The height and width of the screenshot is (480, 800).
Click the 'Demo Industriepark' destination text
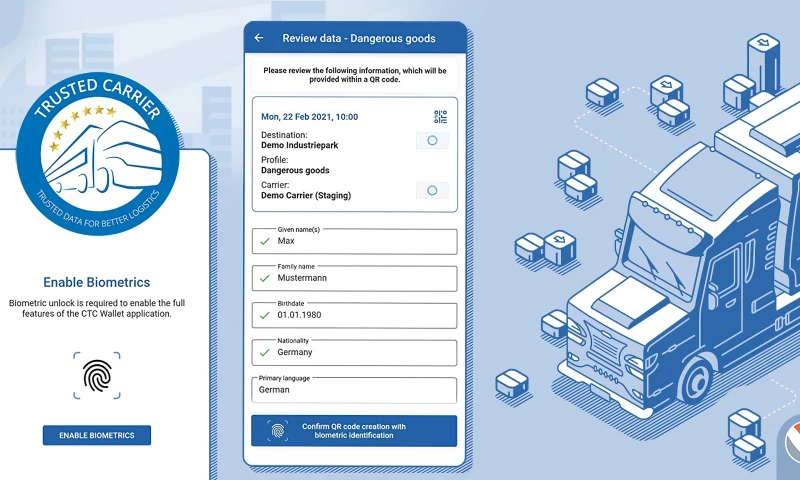pyautogui.click(x=299, y=145)
